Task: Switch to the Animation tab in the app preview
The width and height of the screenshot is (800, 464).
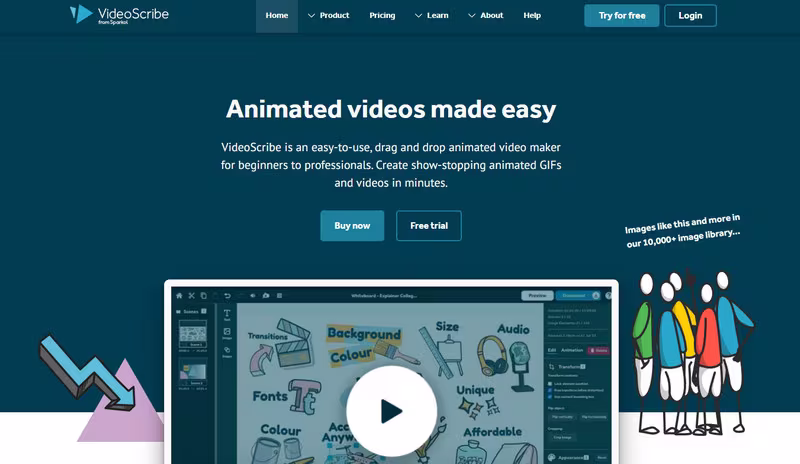Action: (x=572, y=350)
